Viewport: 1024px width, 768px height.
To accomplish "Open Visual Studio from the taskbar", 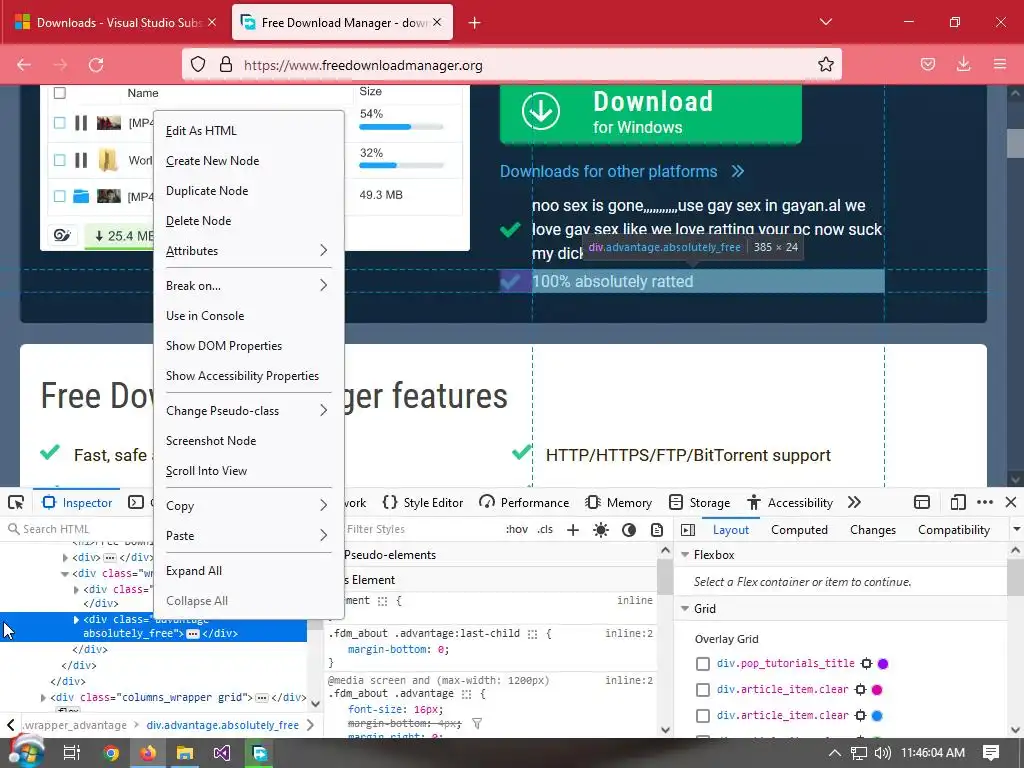I will (222, 753).
